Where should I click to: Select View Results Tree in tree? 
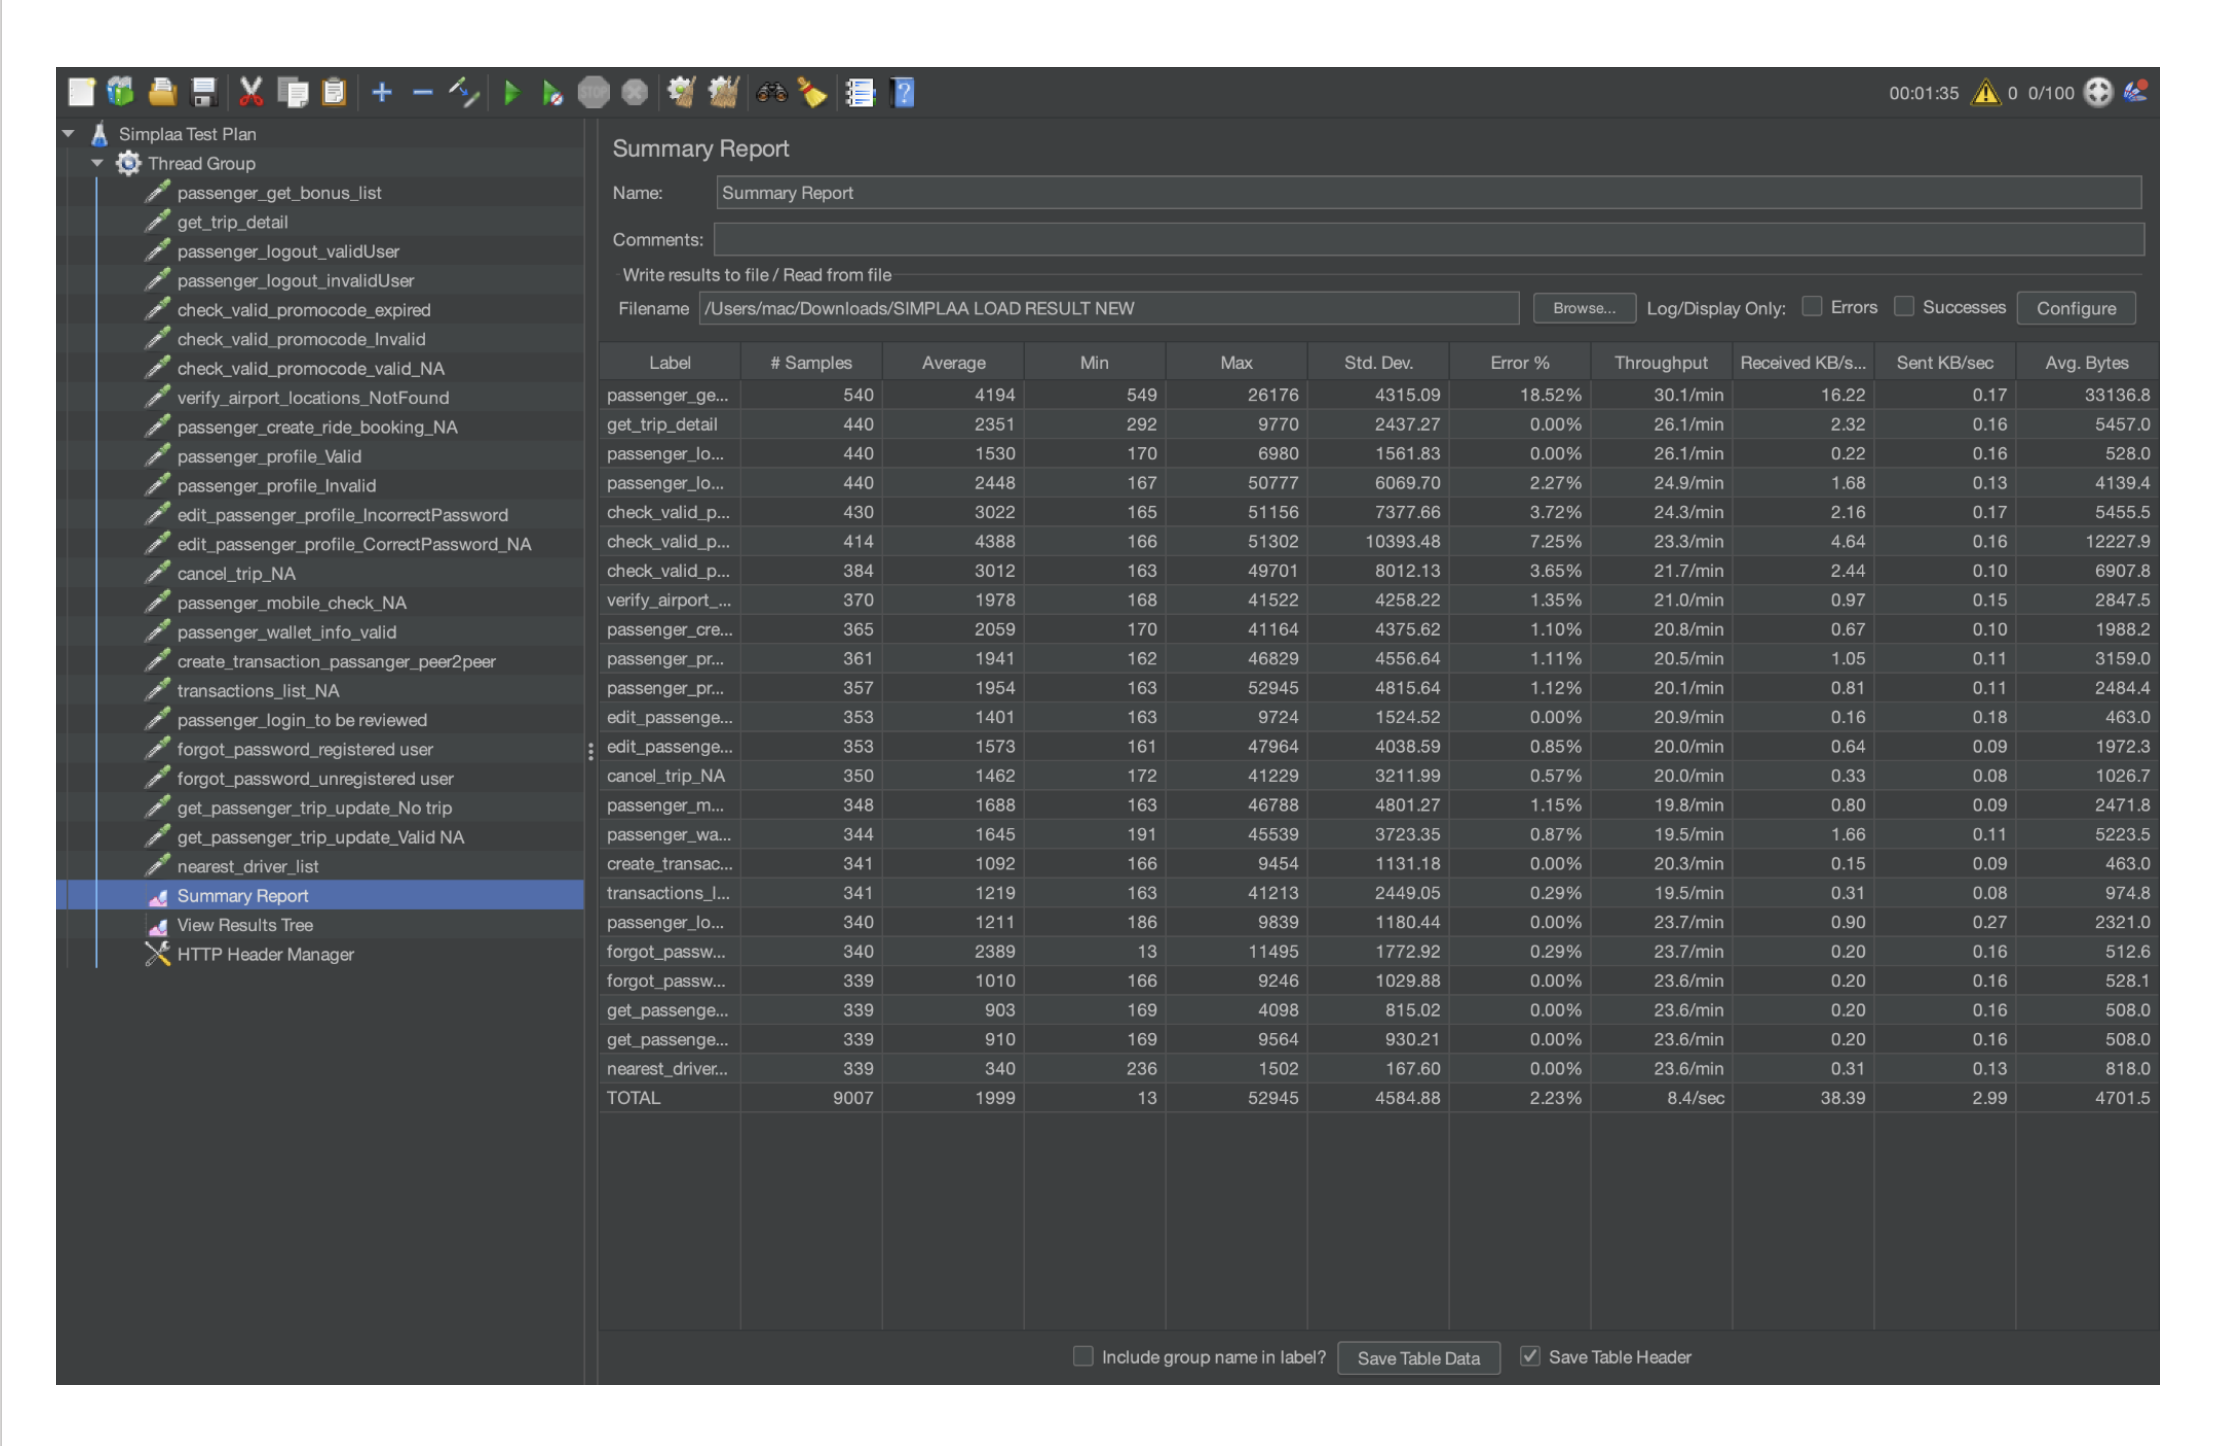click(x=244, y=925)
